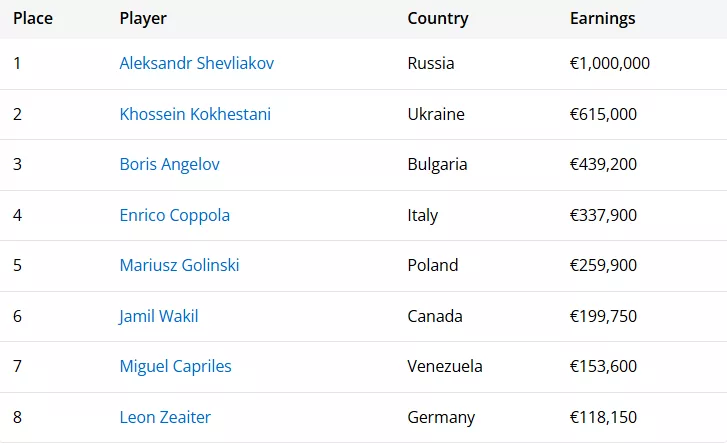
Task: Select the Enrico Coppola link
Action: [x=175, y=215]
